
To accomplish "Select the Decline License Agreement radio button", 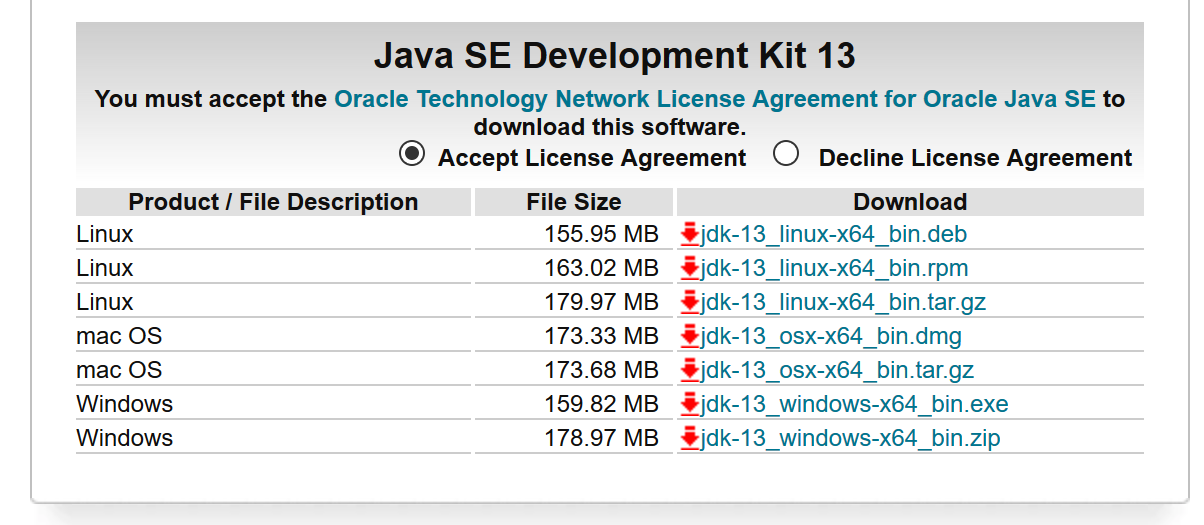I will [x=787, y=154].
